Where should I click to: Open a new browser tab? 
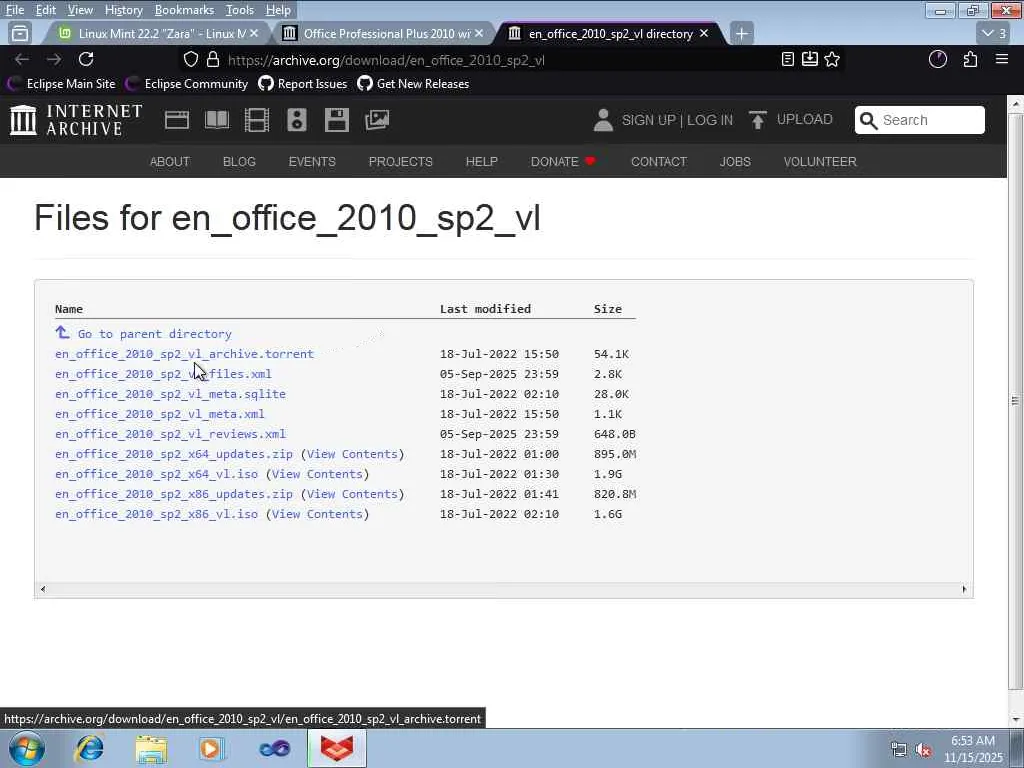(741, 33)
